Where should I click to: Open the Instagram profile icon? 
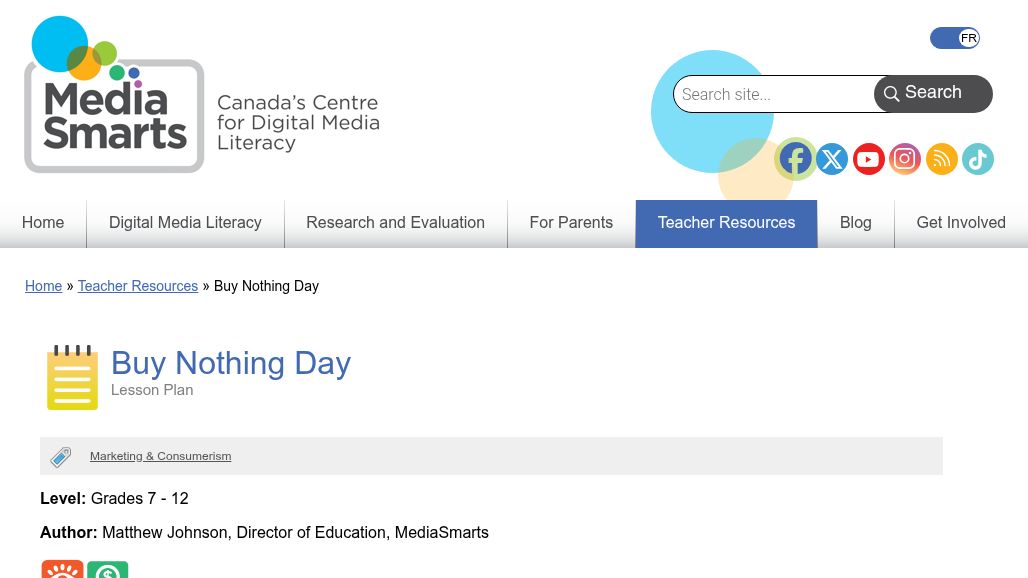tap(905, 159)
